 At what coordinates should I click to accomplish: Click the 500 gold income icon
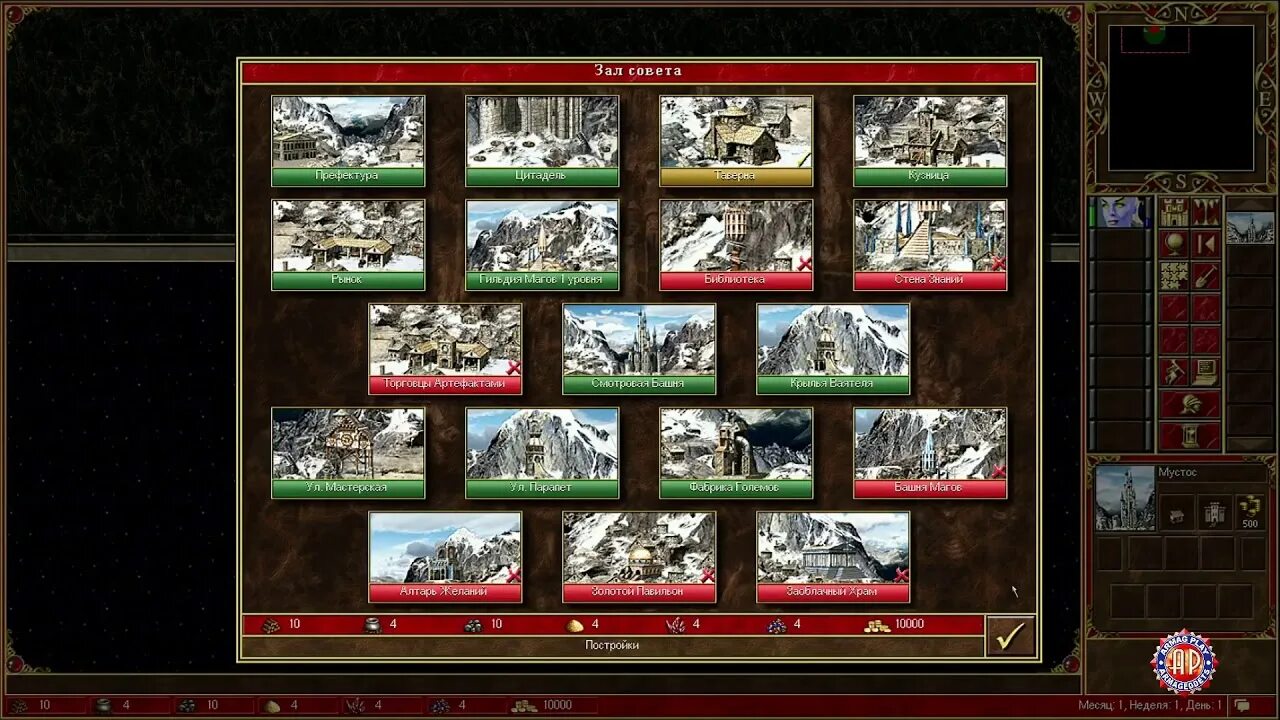(x=1250, y=511)
